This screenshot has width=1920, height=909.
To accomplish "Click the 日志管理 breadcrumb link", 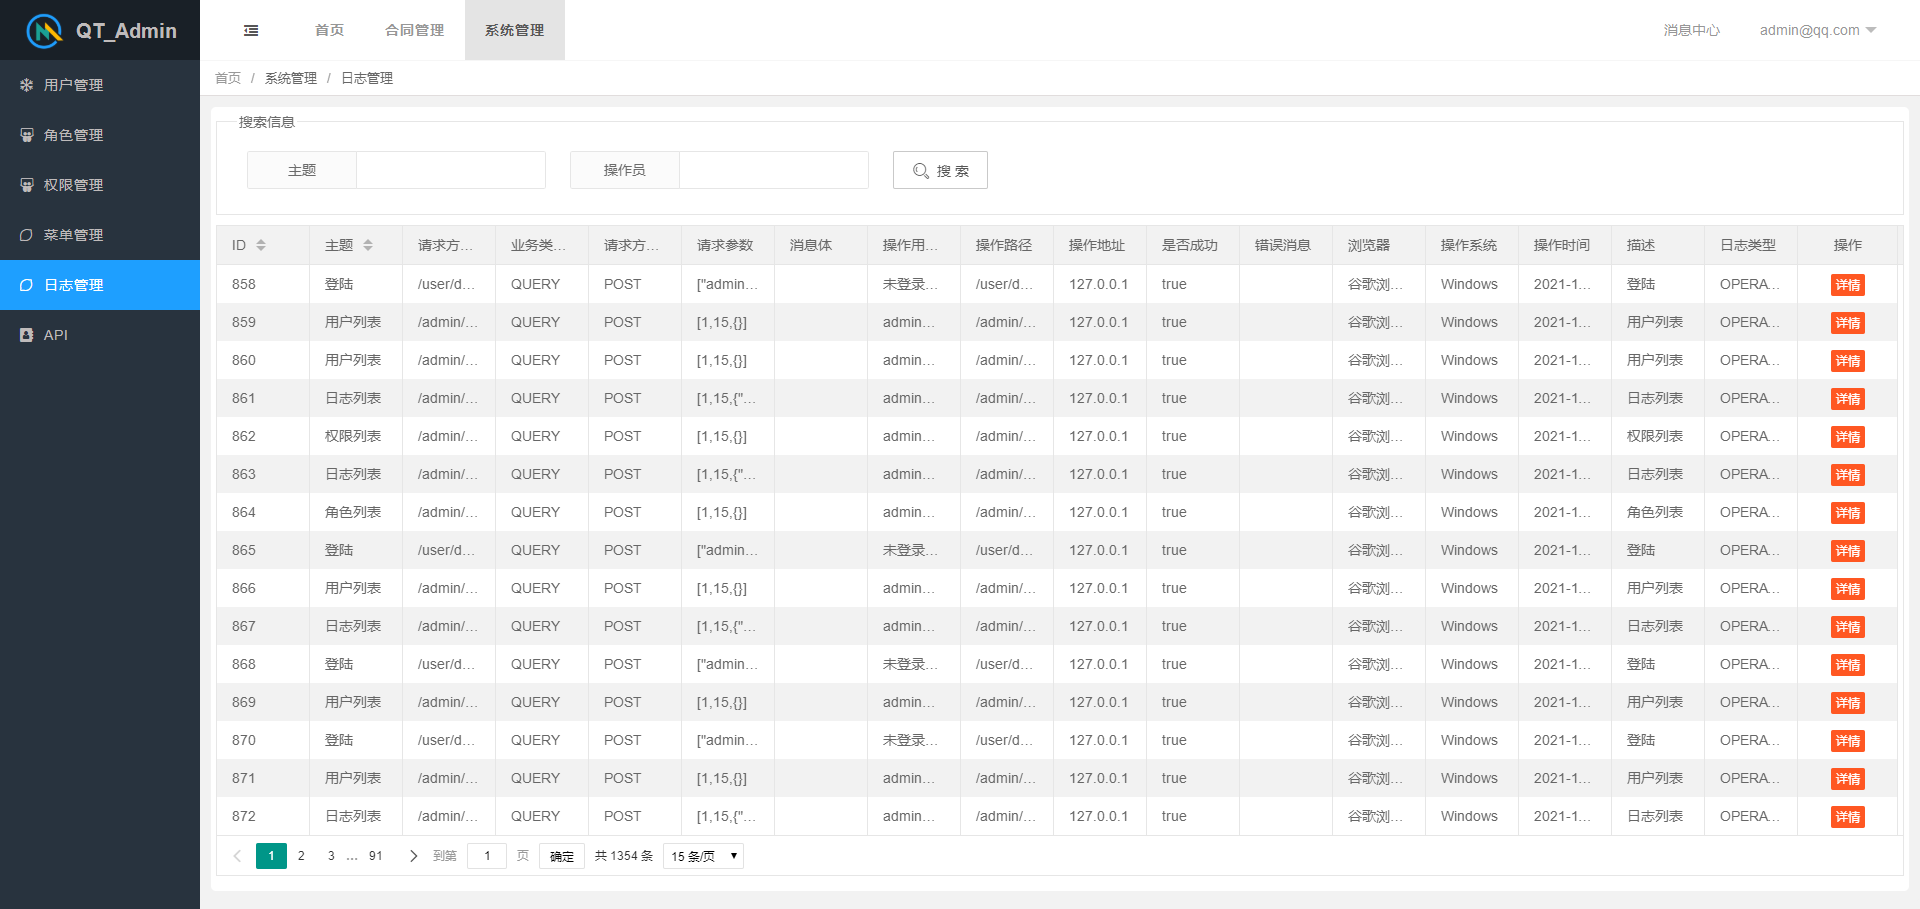I will coord(367,78).
